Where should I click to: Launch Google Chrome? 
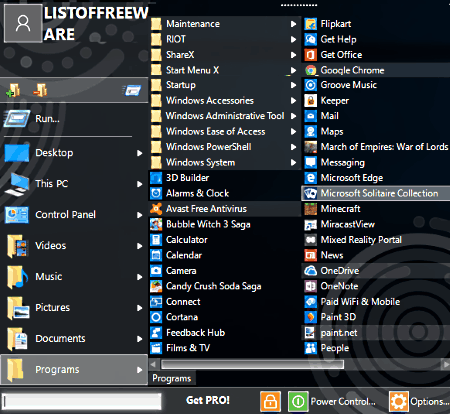tap(376, 70)
